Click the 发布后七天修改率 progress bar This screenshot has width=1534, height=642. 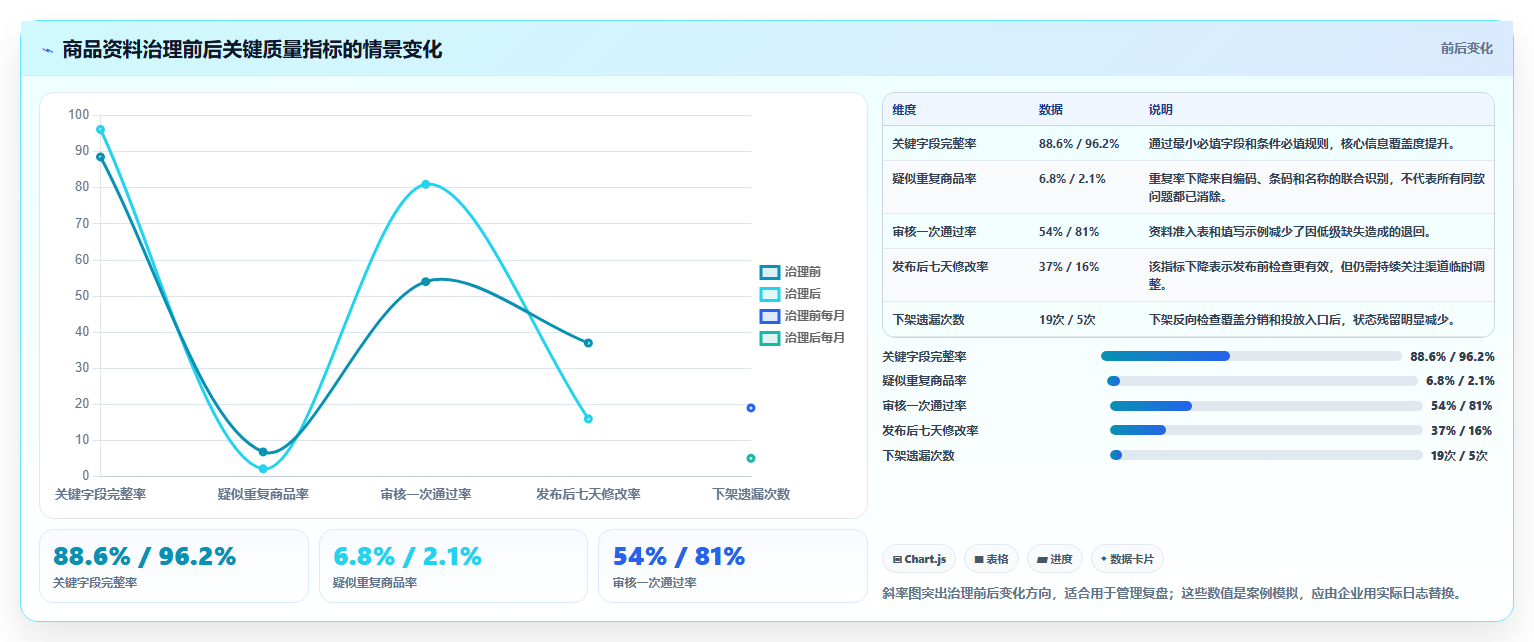click(1266, 430)
